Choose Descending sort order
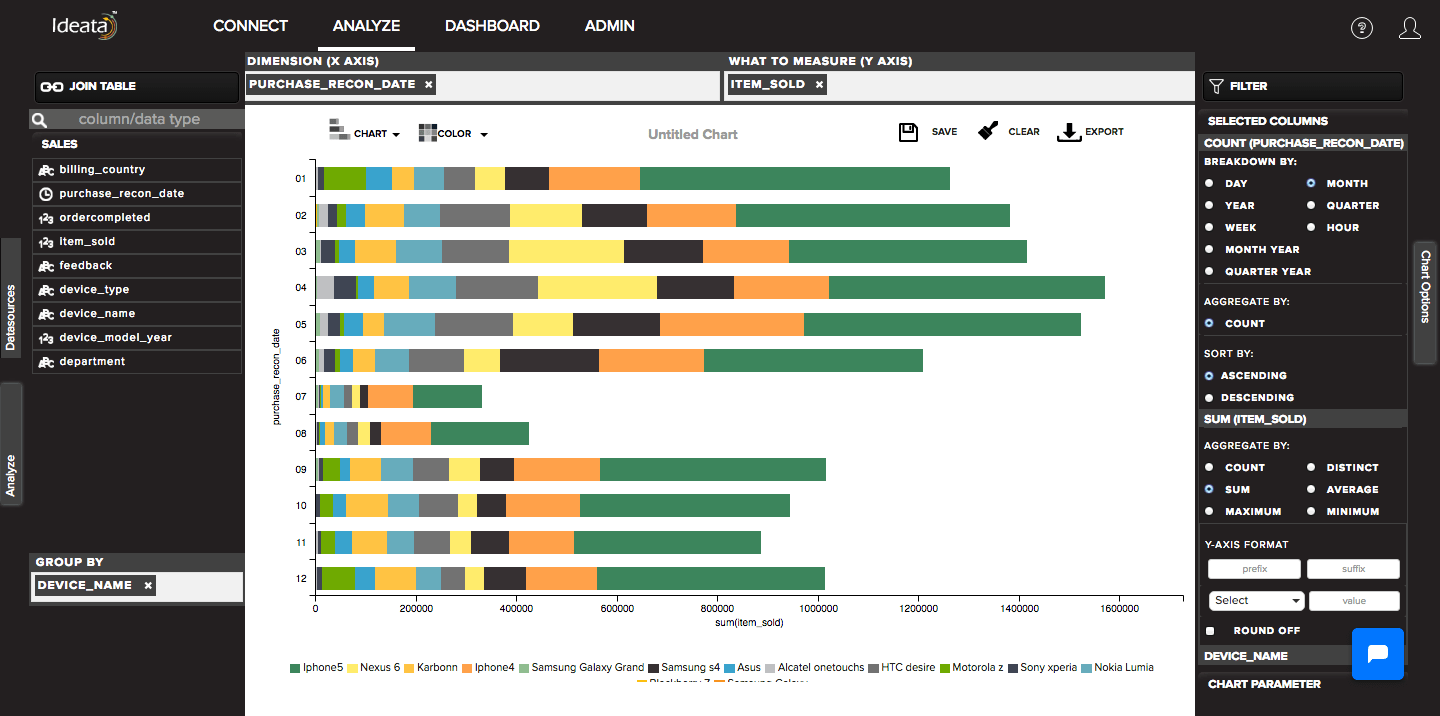This screenshot has height=716, width=1440. coord(1209,398)
